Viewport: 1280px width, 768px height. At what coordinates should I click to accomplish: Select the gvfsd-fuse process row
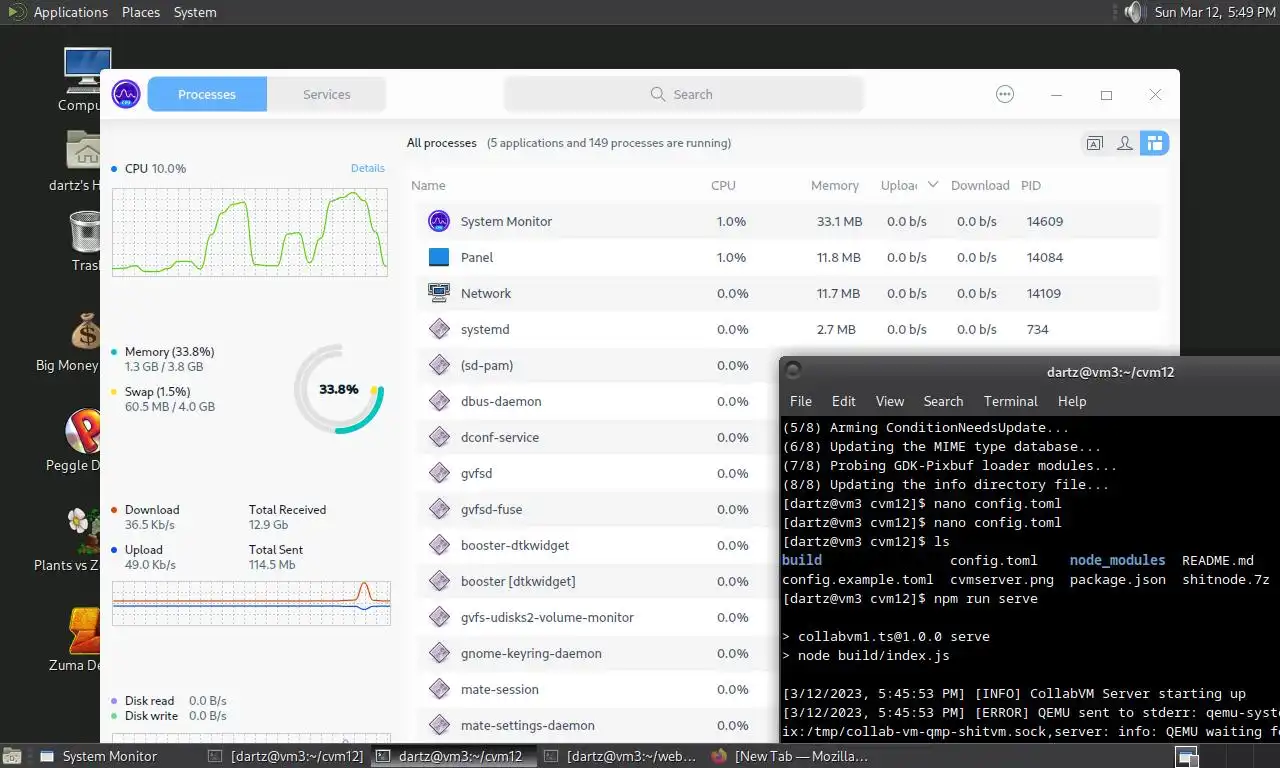pos(597,509)
